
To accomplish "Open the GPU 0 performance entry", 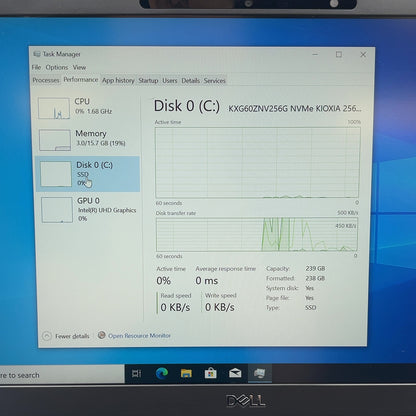I will pos(88,209).
